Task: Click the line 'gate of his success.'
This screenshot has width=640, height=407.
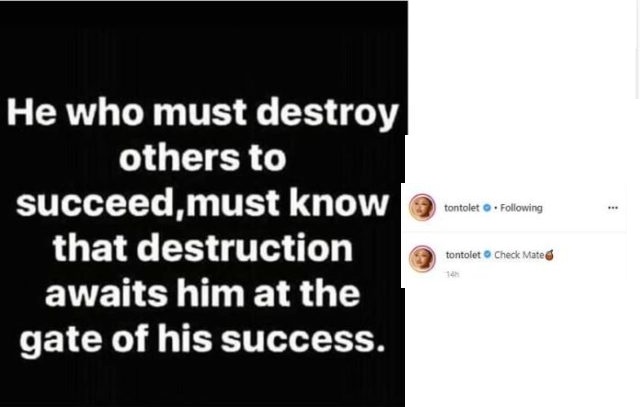Action: [202, 340]
